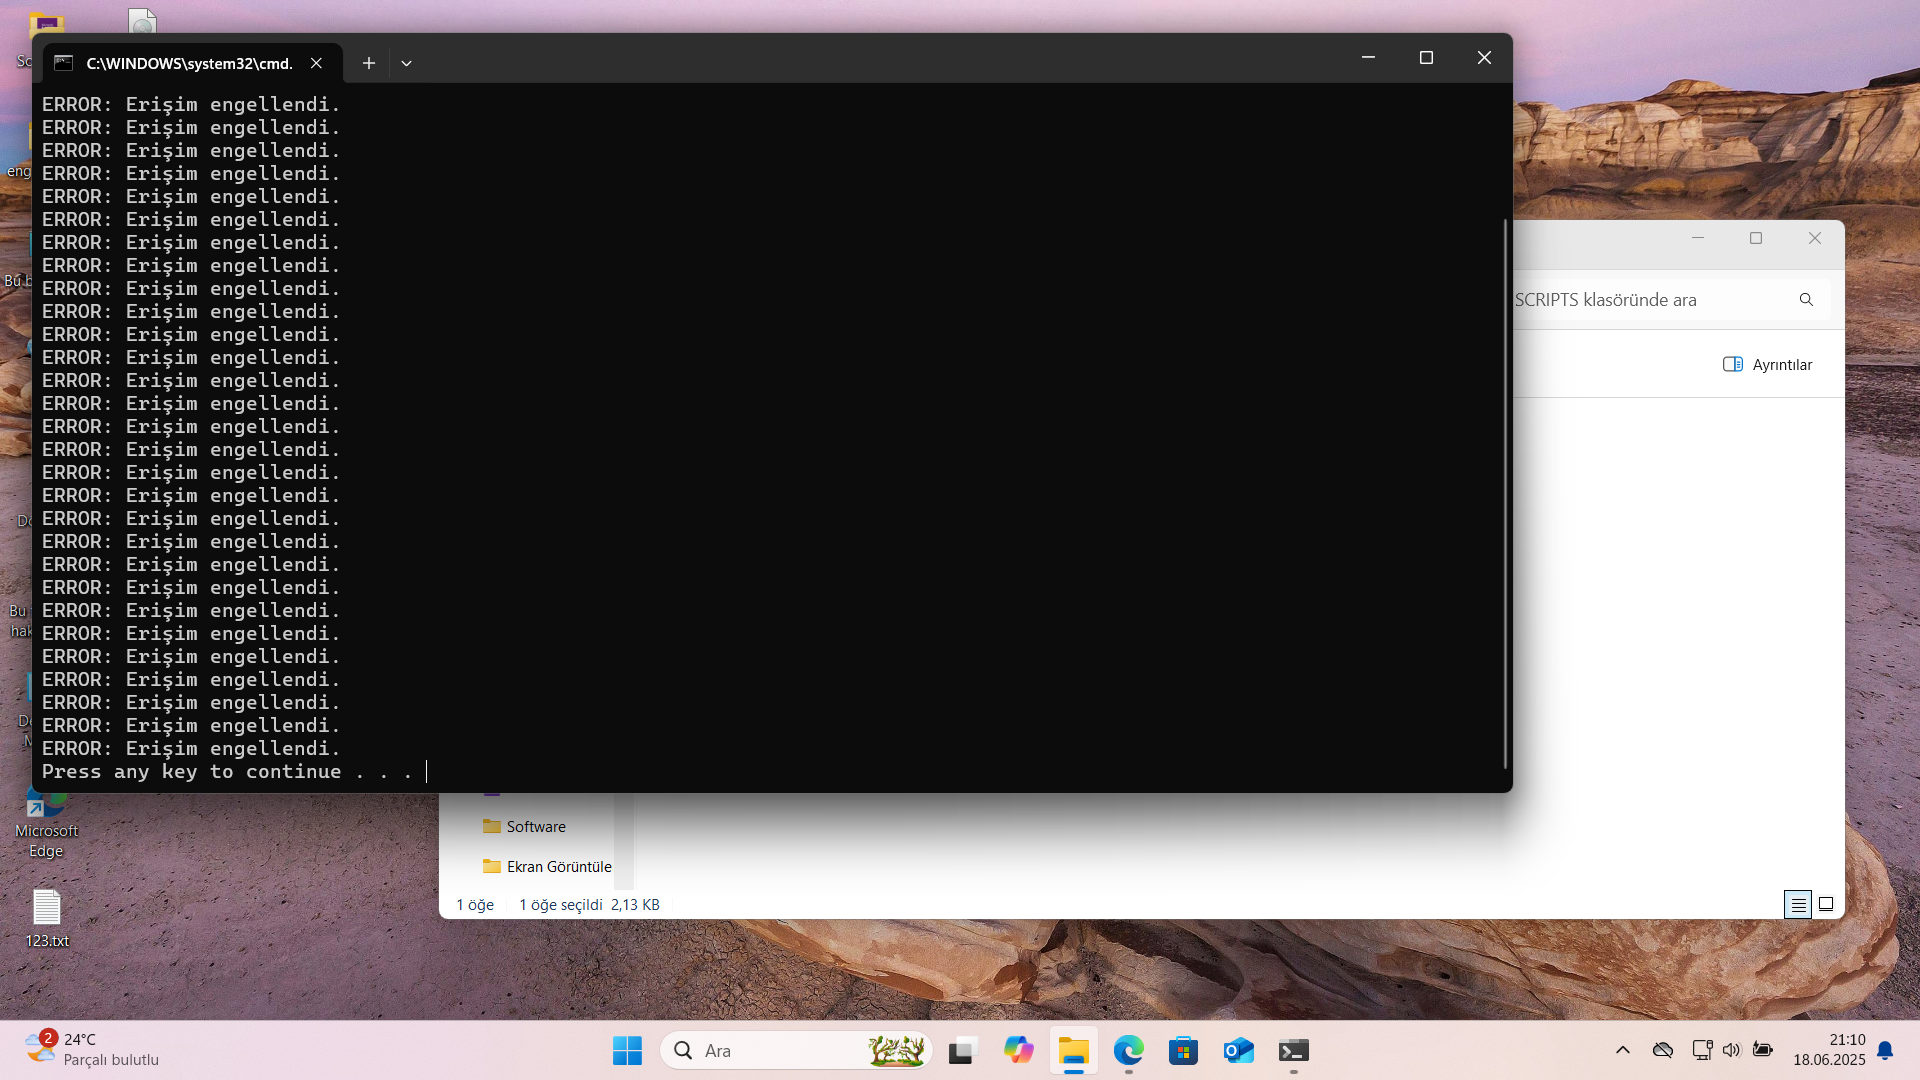Launch Copilot from the taskbar

click(1018, 1051)
